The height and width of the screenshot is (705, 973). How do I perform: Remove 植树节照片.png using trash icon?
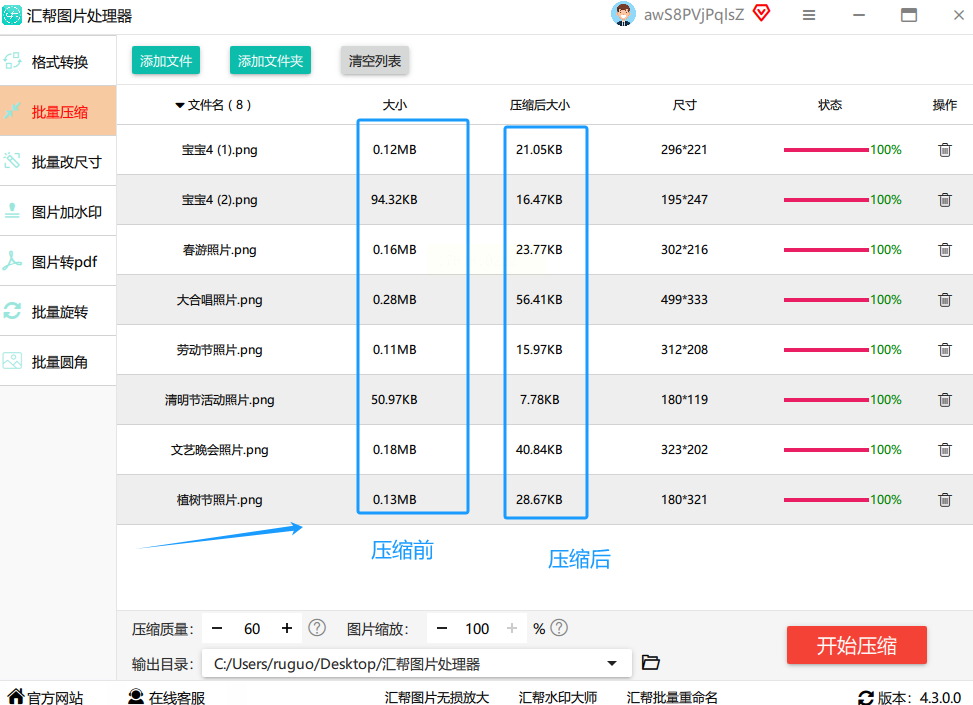944,500
